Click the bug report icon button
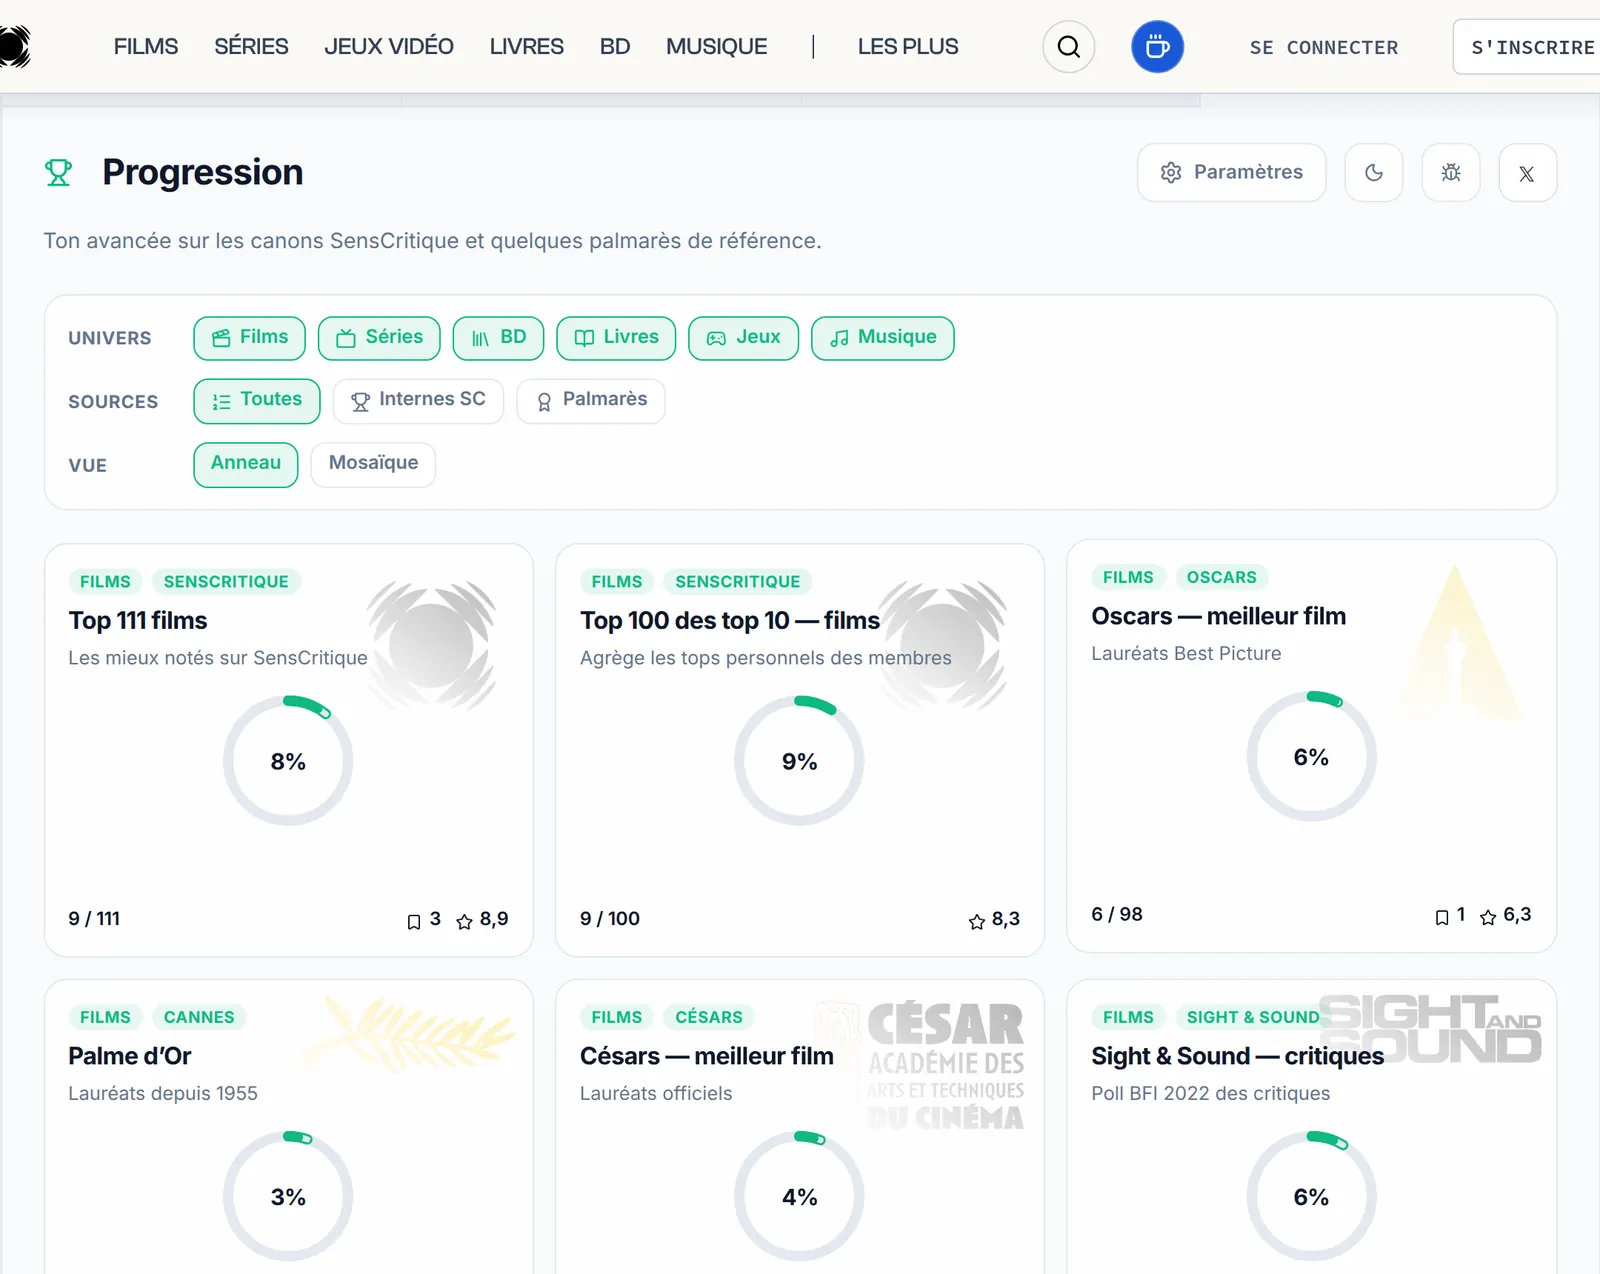 coord(1451,173)
